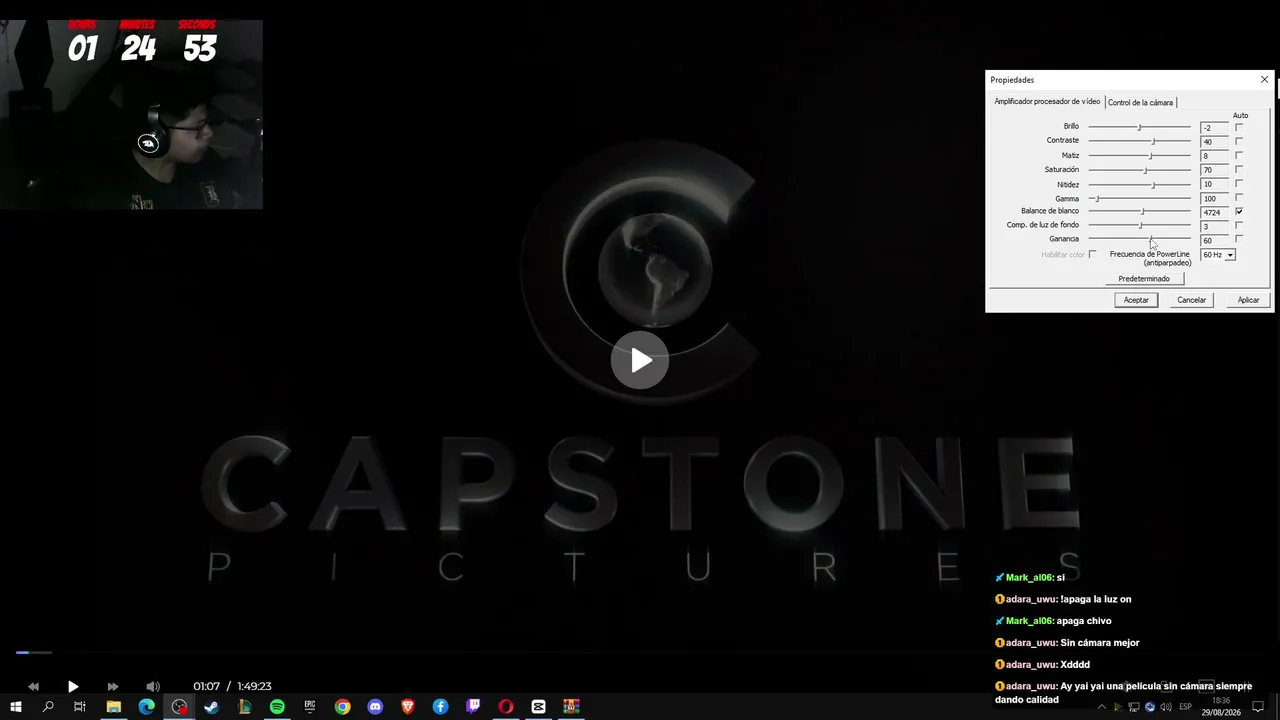Enable Auto for Nitidez
This screenshot has width=1280, height=720.
tap(1239, 184)
